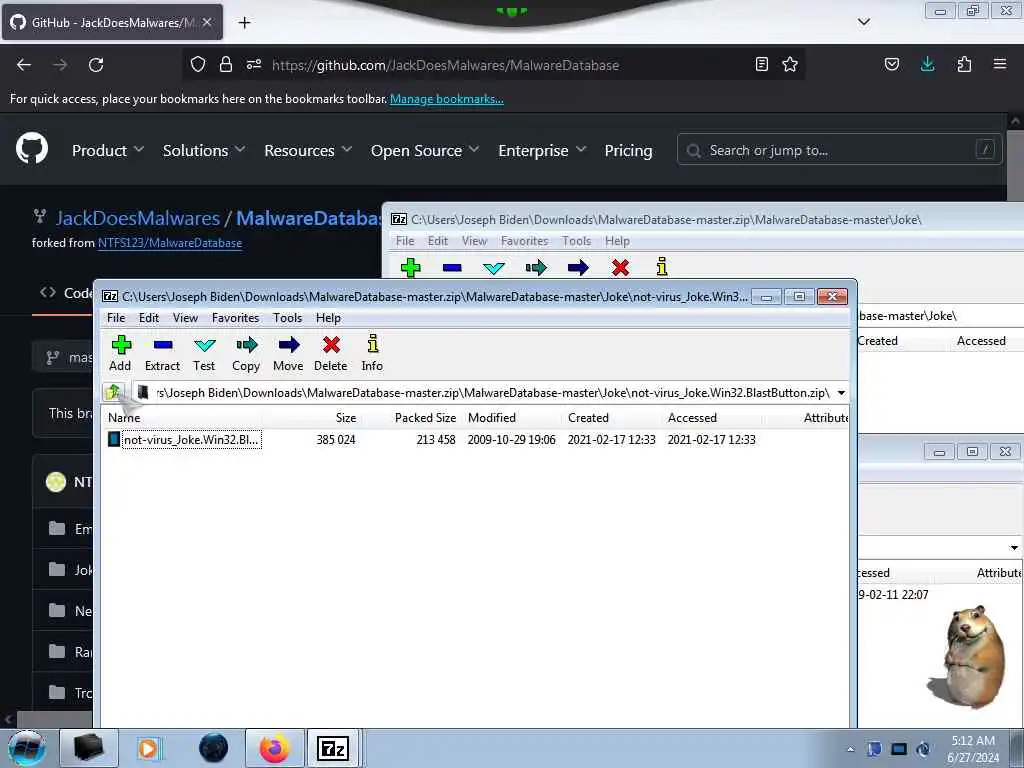
Task: Open the Windows Start menu
Action: point(26,748)
